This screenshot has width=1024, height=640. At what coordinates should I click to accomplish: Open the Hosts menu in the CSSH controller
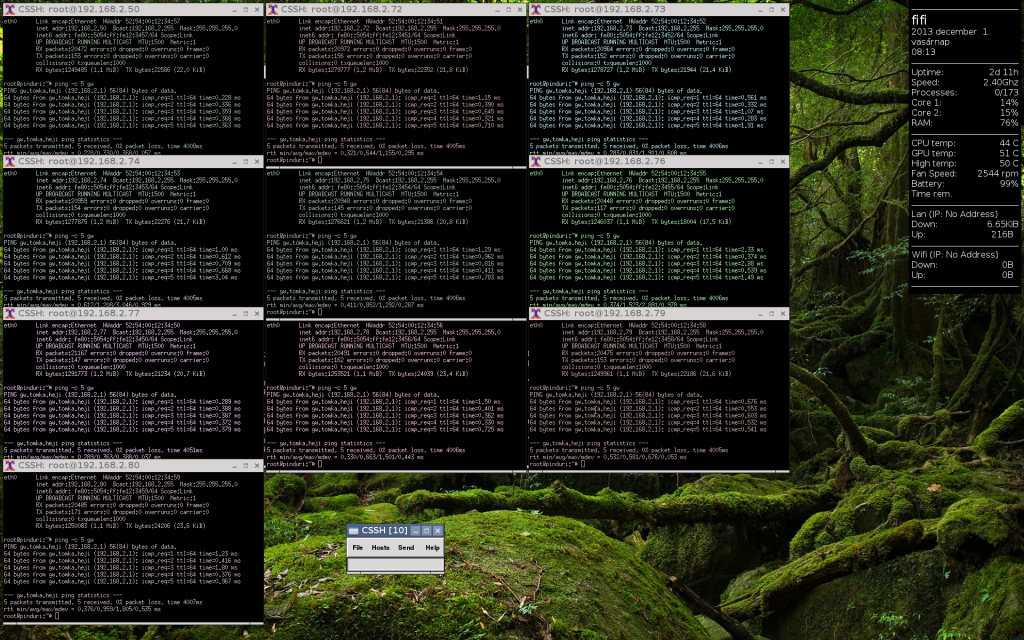click(x=379, y=547)
